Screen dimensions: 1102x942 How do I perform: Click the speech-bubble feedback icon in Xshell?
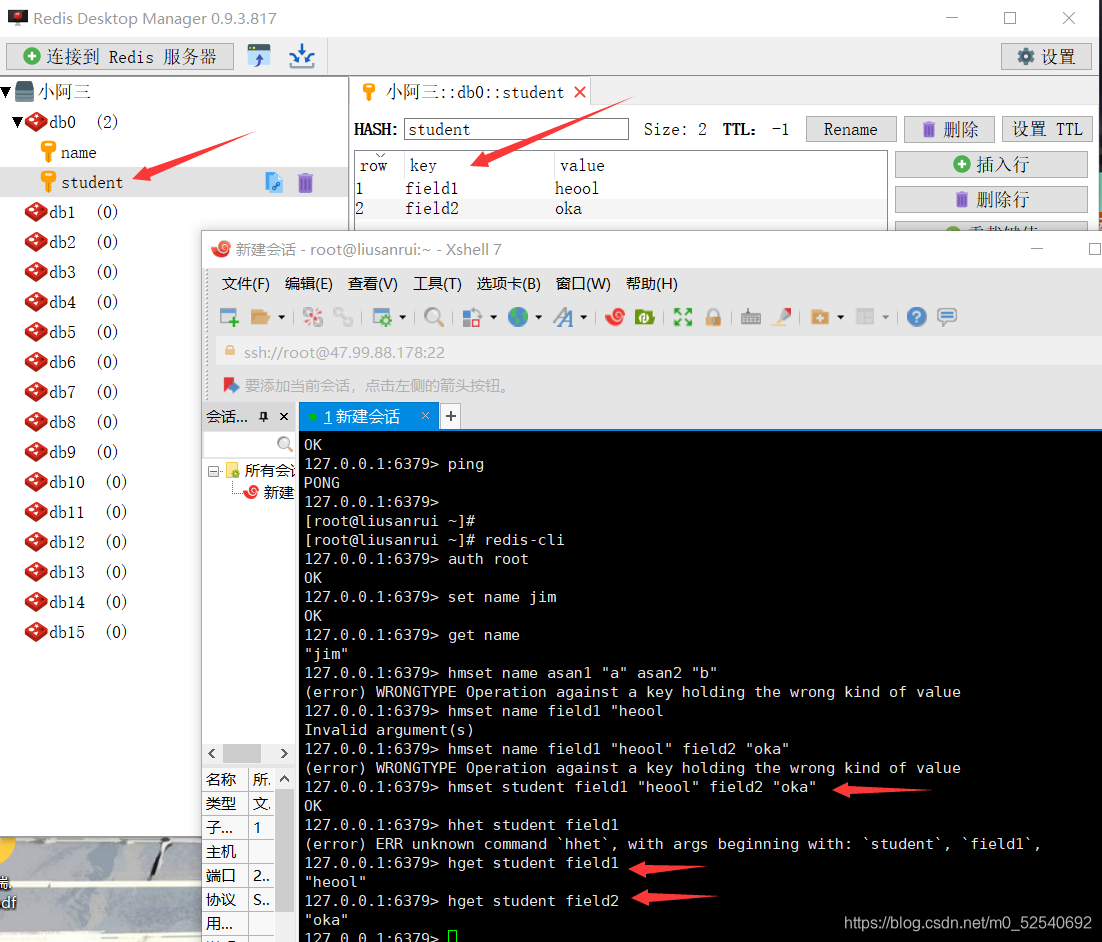pyautogui.click(x=947, y=317)
